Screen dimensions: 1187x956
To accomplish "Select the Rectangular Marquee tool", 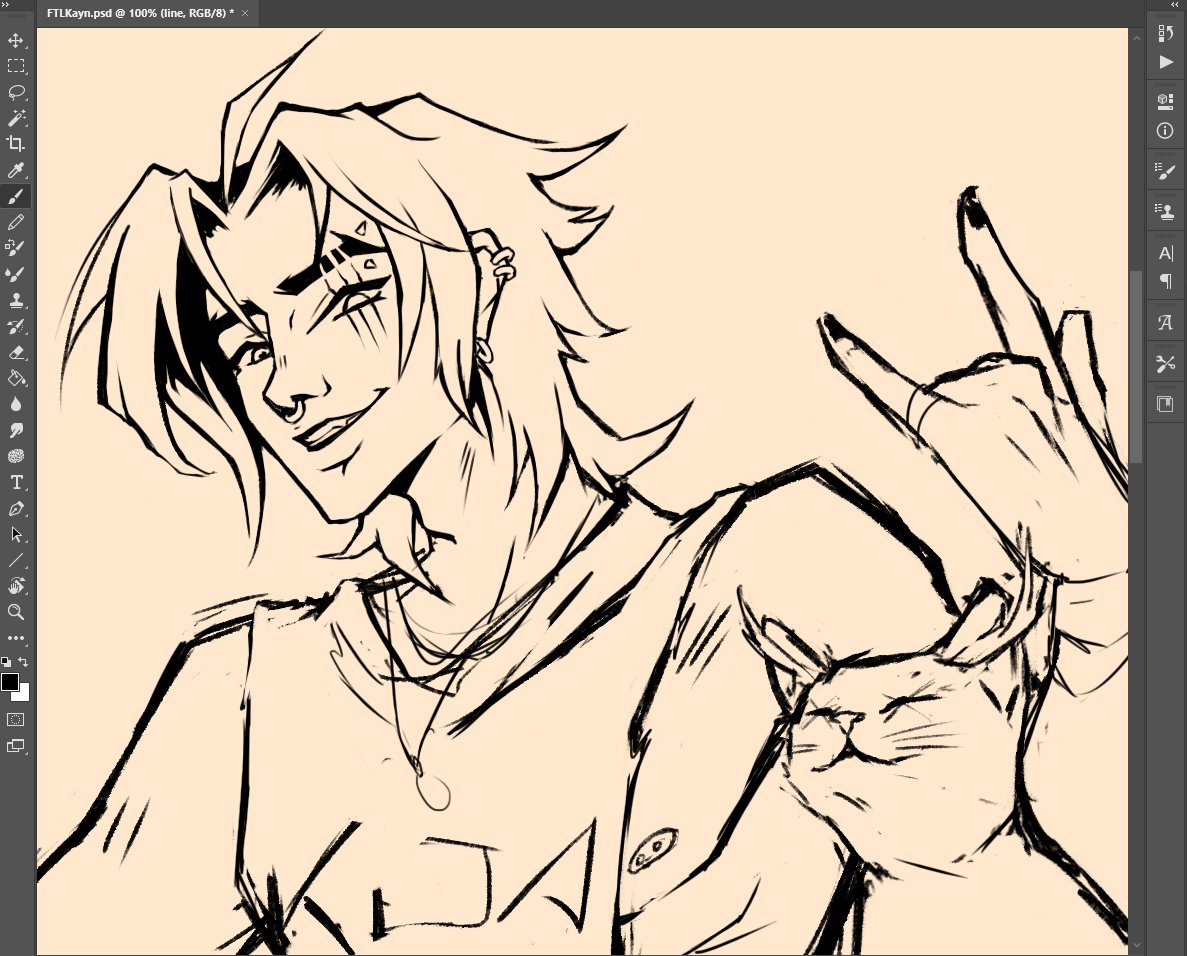I will click(16, 66).
